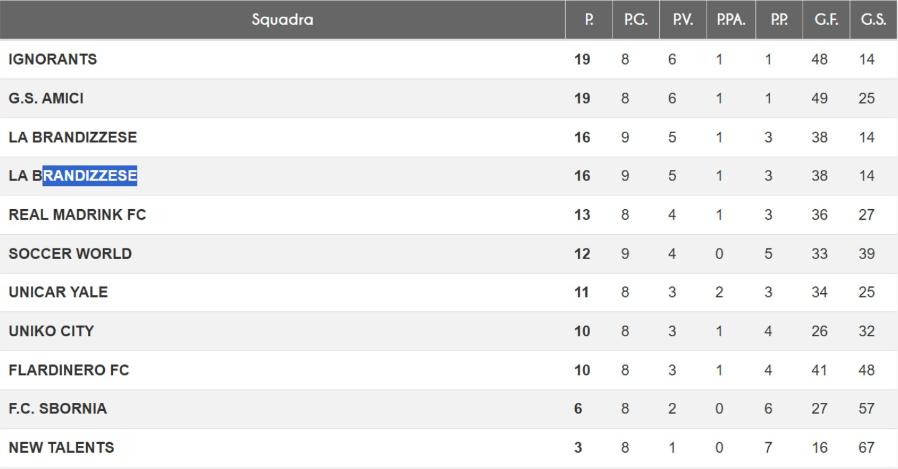Click the UNICAR YALE team name

(x=58, y=292)
